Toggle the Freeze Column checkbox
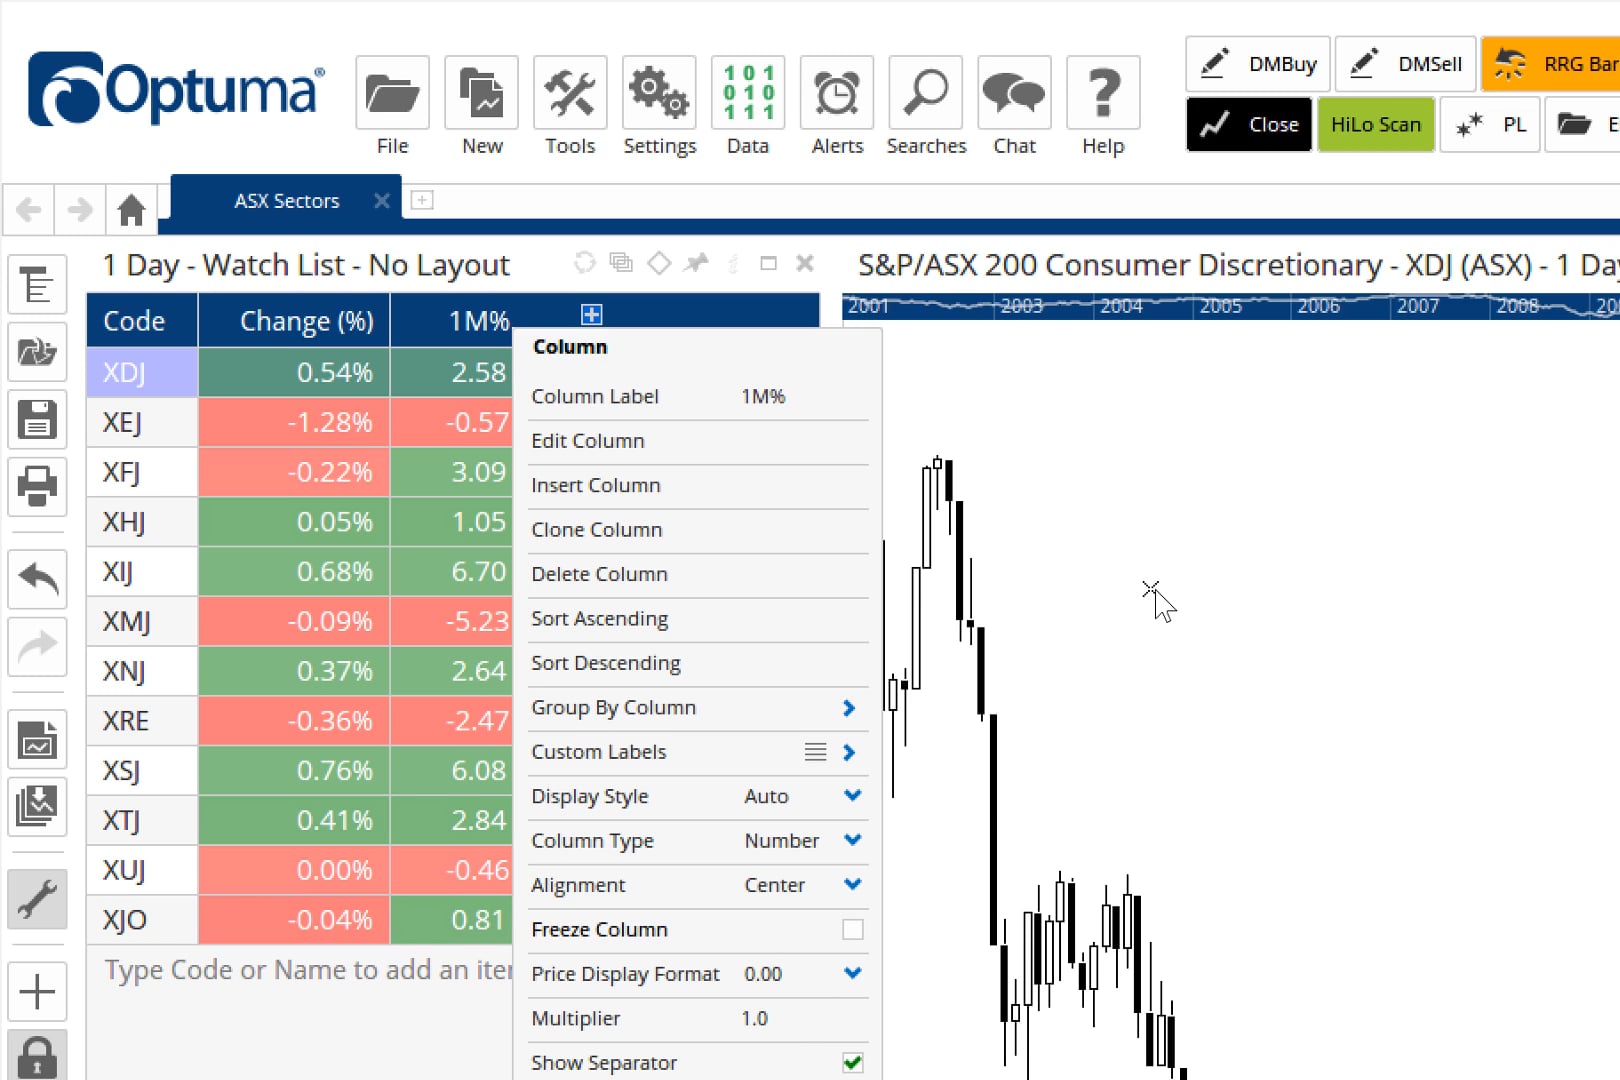 point(852,930)
